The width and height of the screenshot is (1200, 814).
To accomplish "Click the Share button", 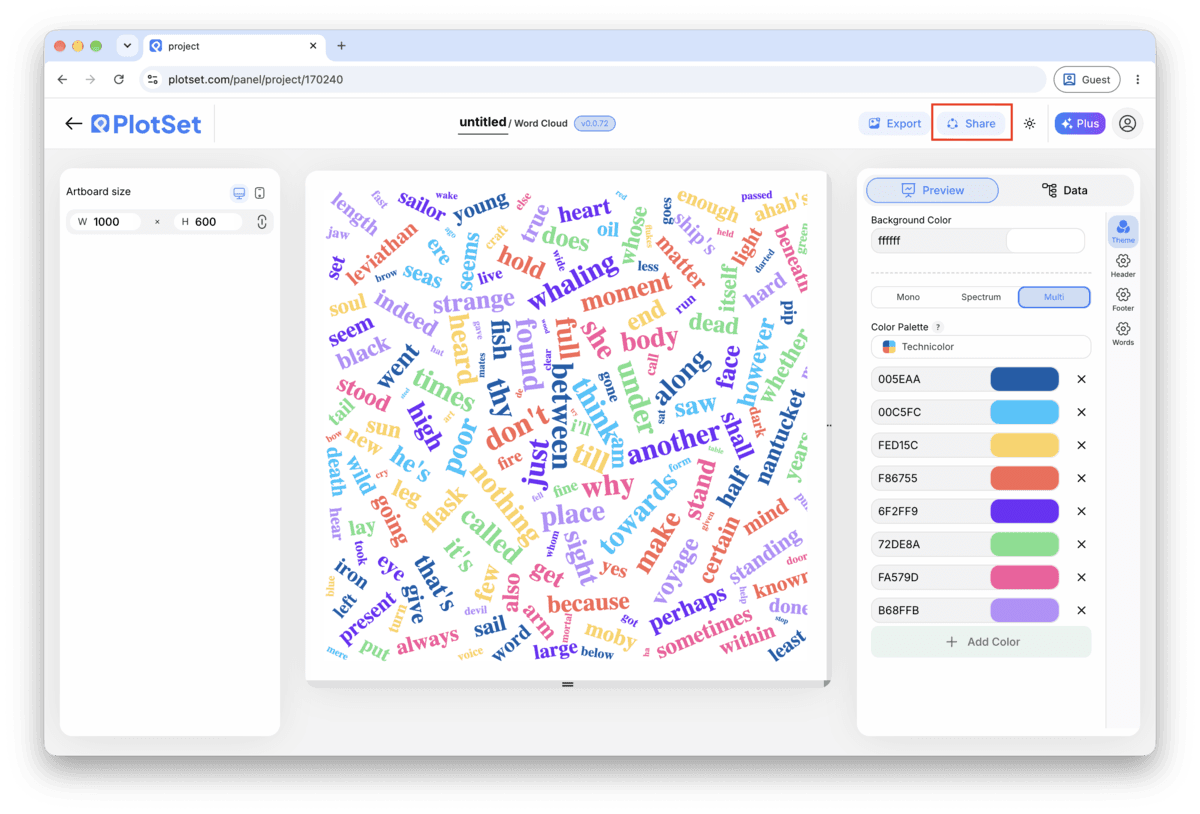I will [x=971, y=123].
